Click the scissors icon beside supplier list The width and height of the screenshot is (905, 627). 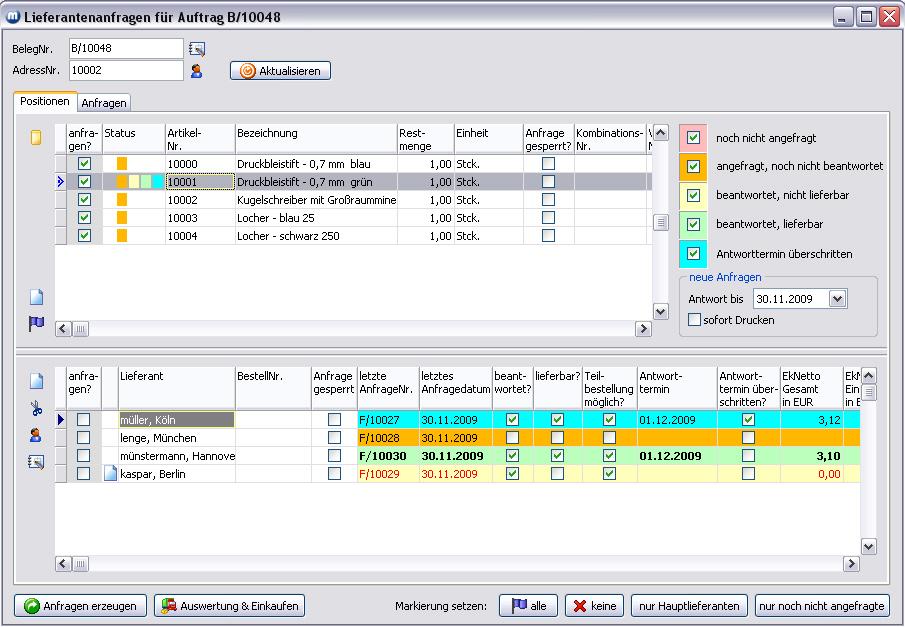[x=36, y=408]
